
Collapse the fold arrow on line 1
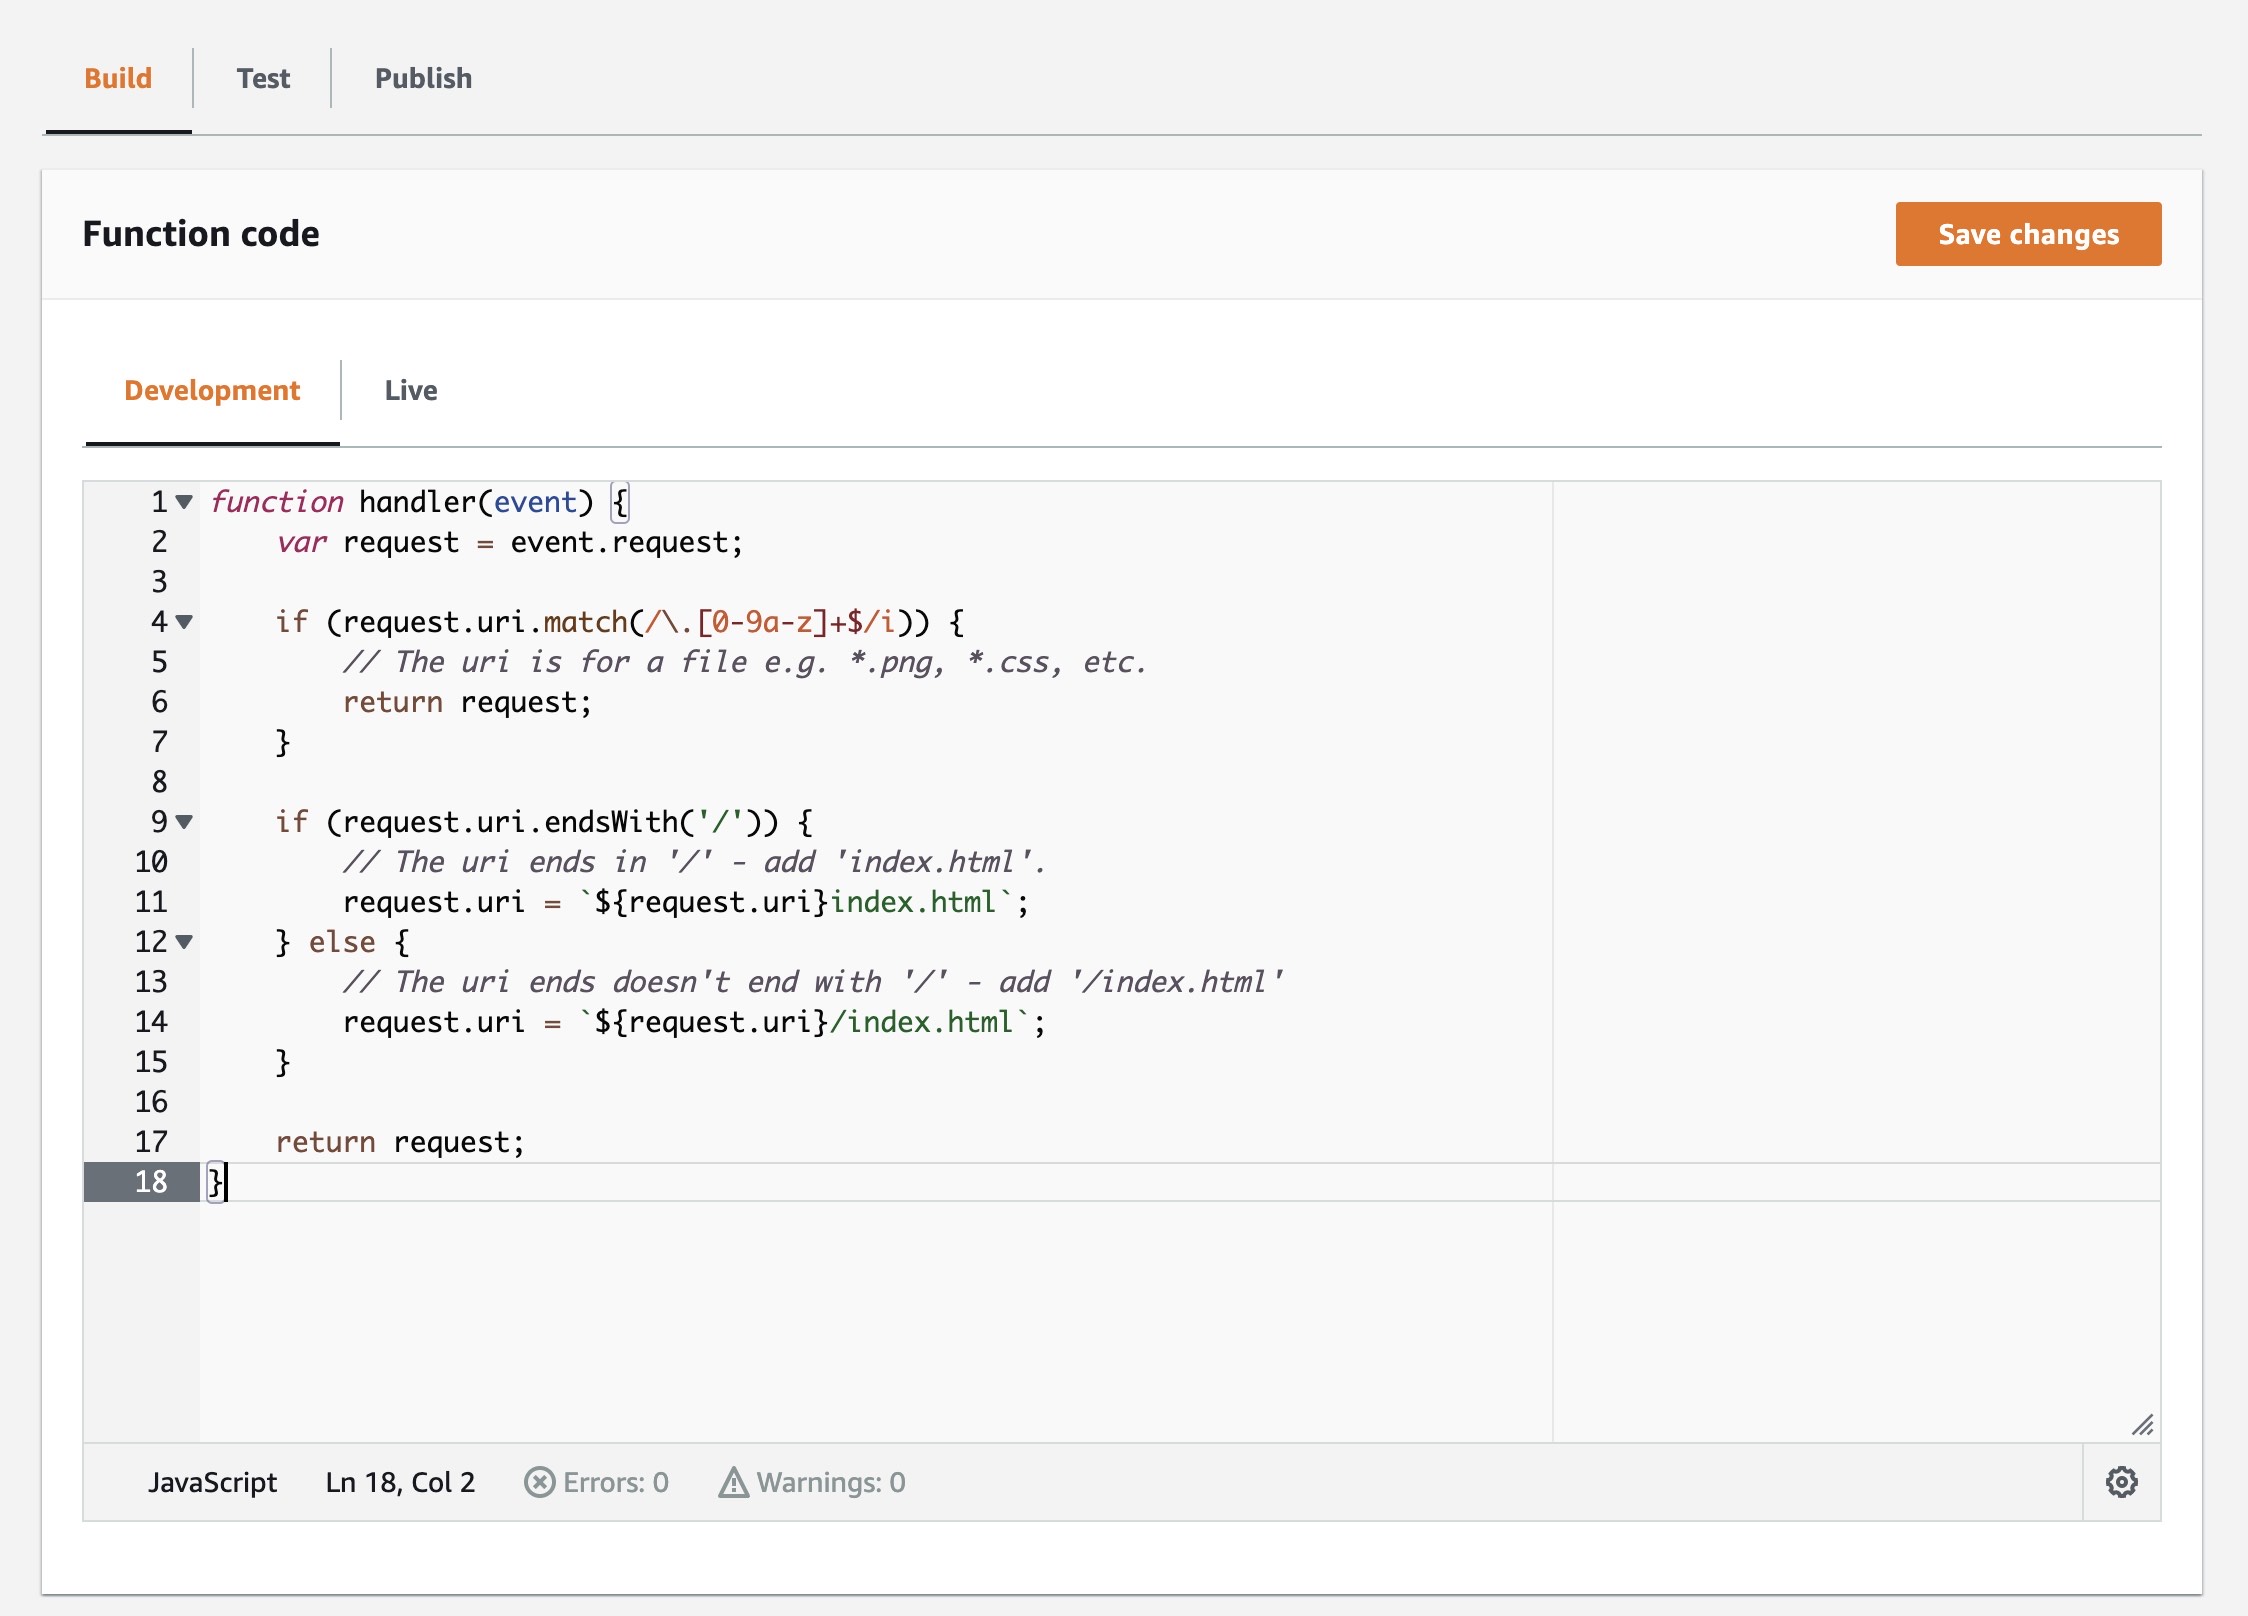[184, 502]
